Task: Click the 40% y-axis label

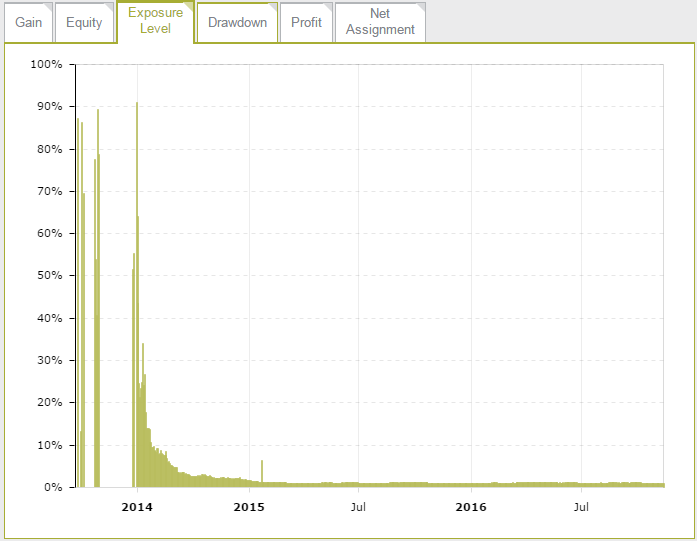Action: pyautogui.click(x=49, y=318)
